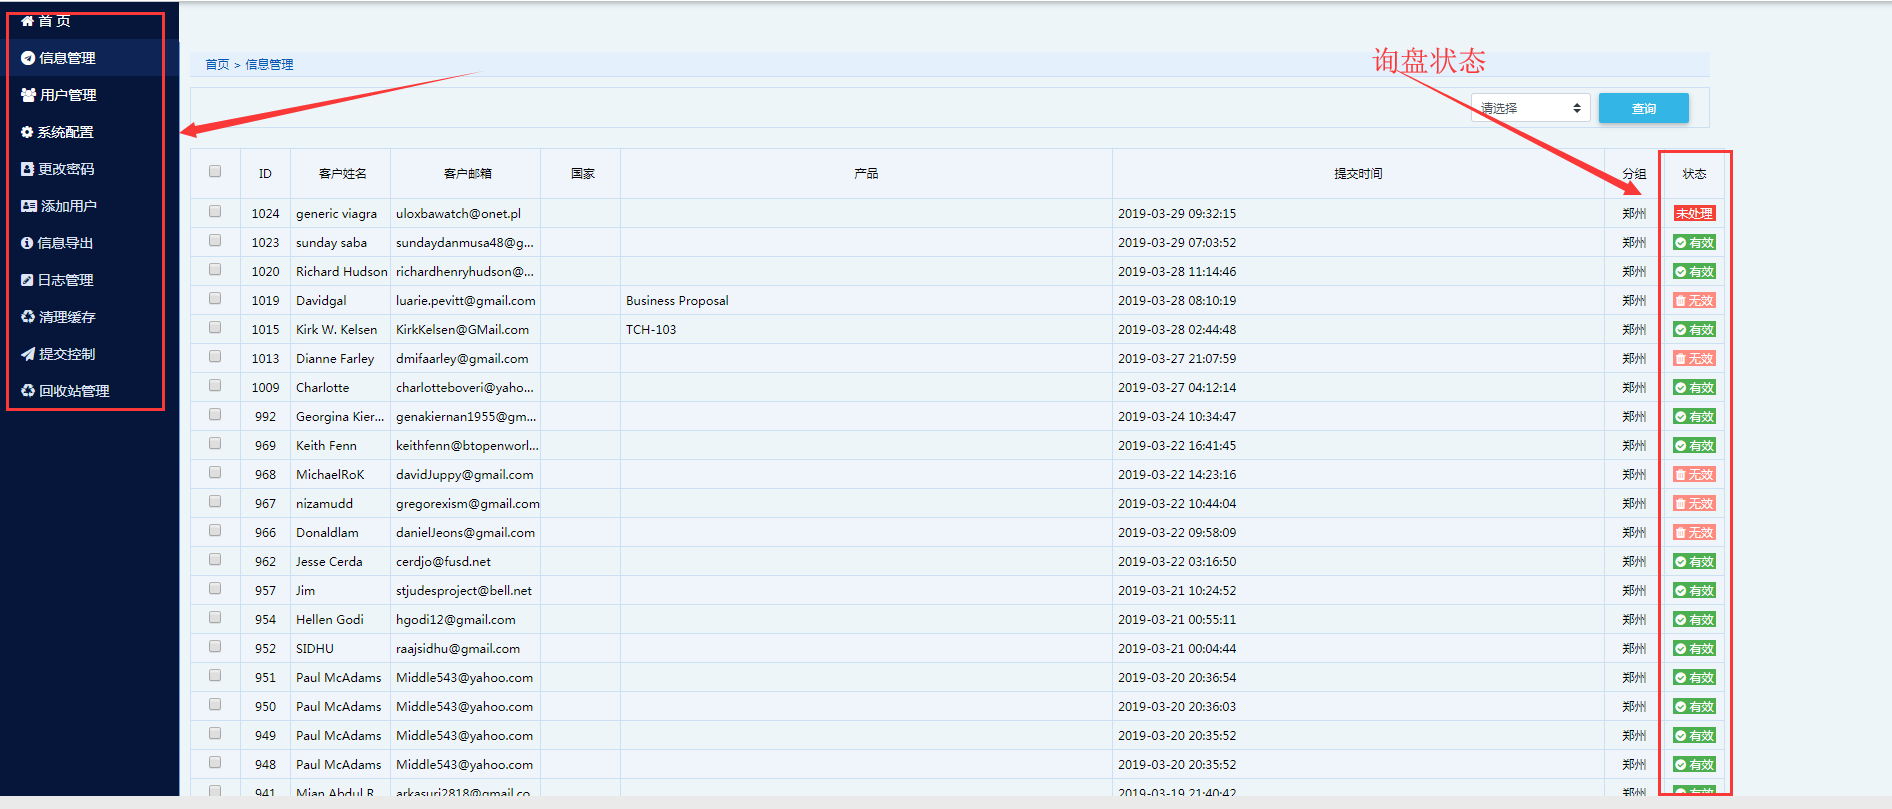Click the timestamp 2019-03-22 16:41:45
This screenshot has height=809, width=1892.
click(x=1177, y=445)
